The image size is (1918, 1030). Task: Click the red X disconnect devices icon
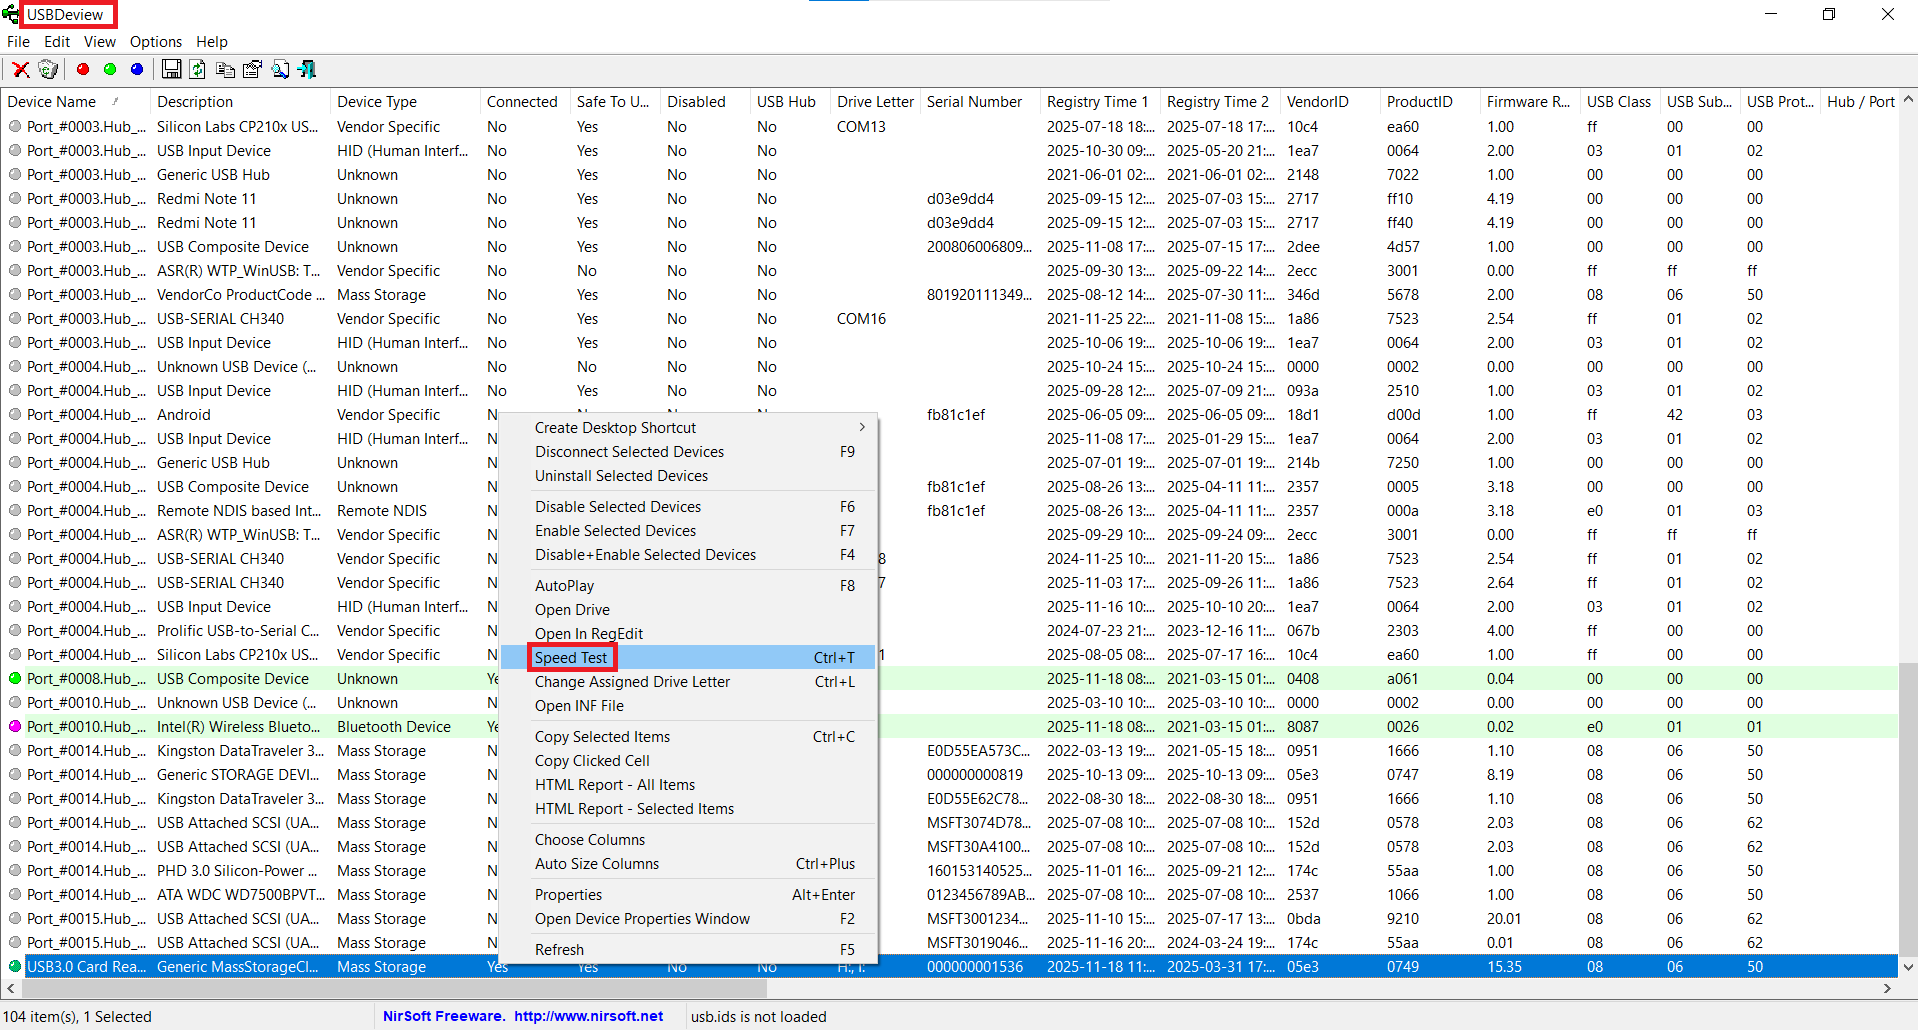(x=20, y=69)
